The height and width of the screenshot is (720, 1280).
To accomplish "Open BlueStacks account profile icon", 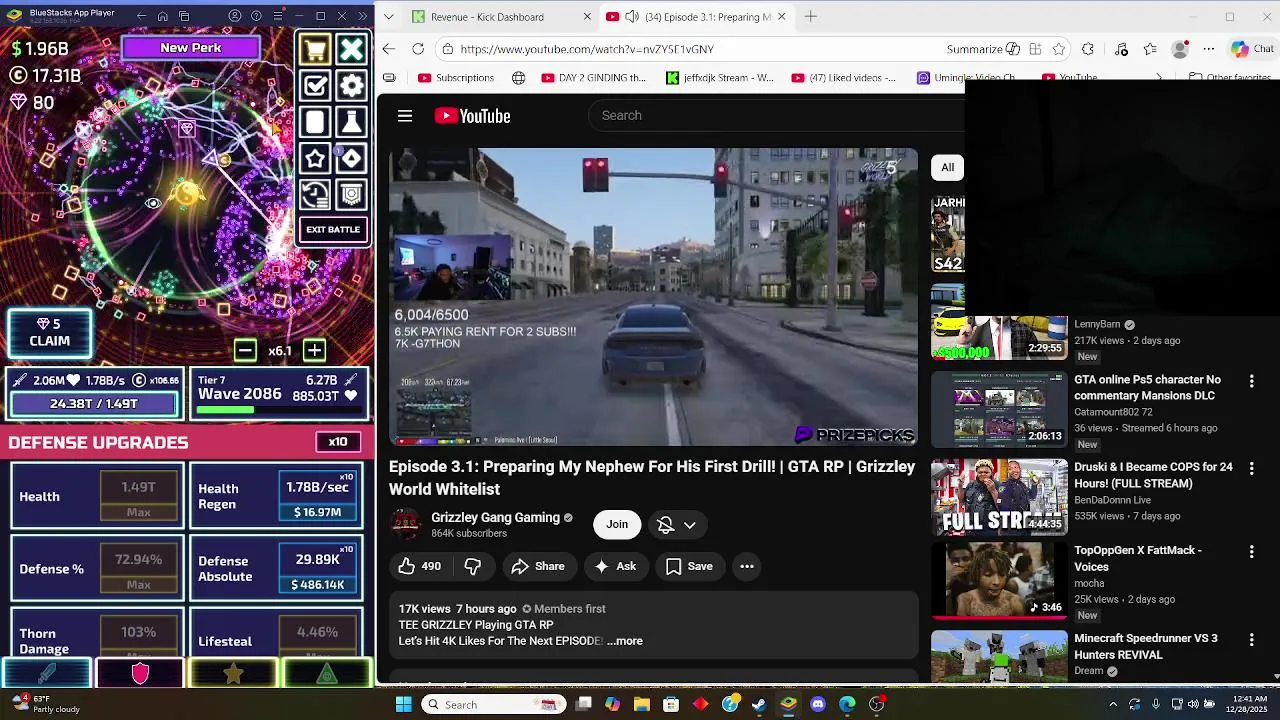I will click(235, 16).
